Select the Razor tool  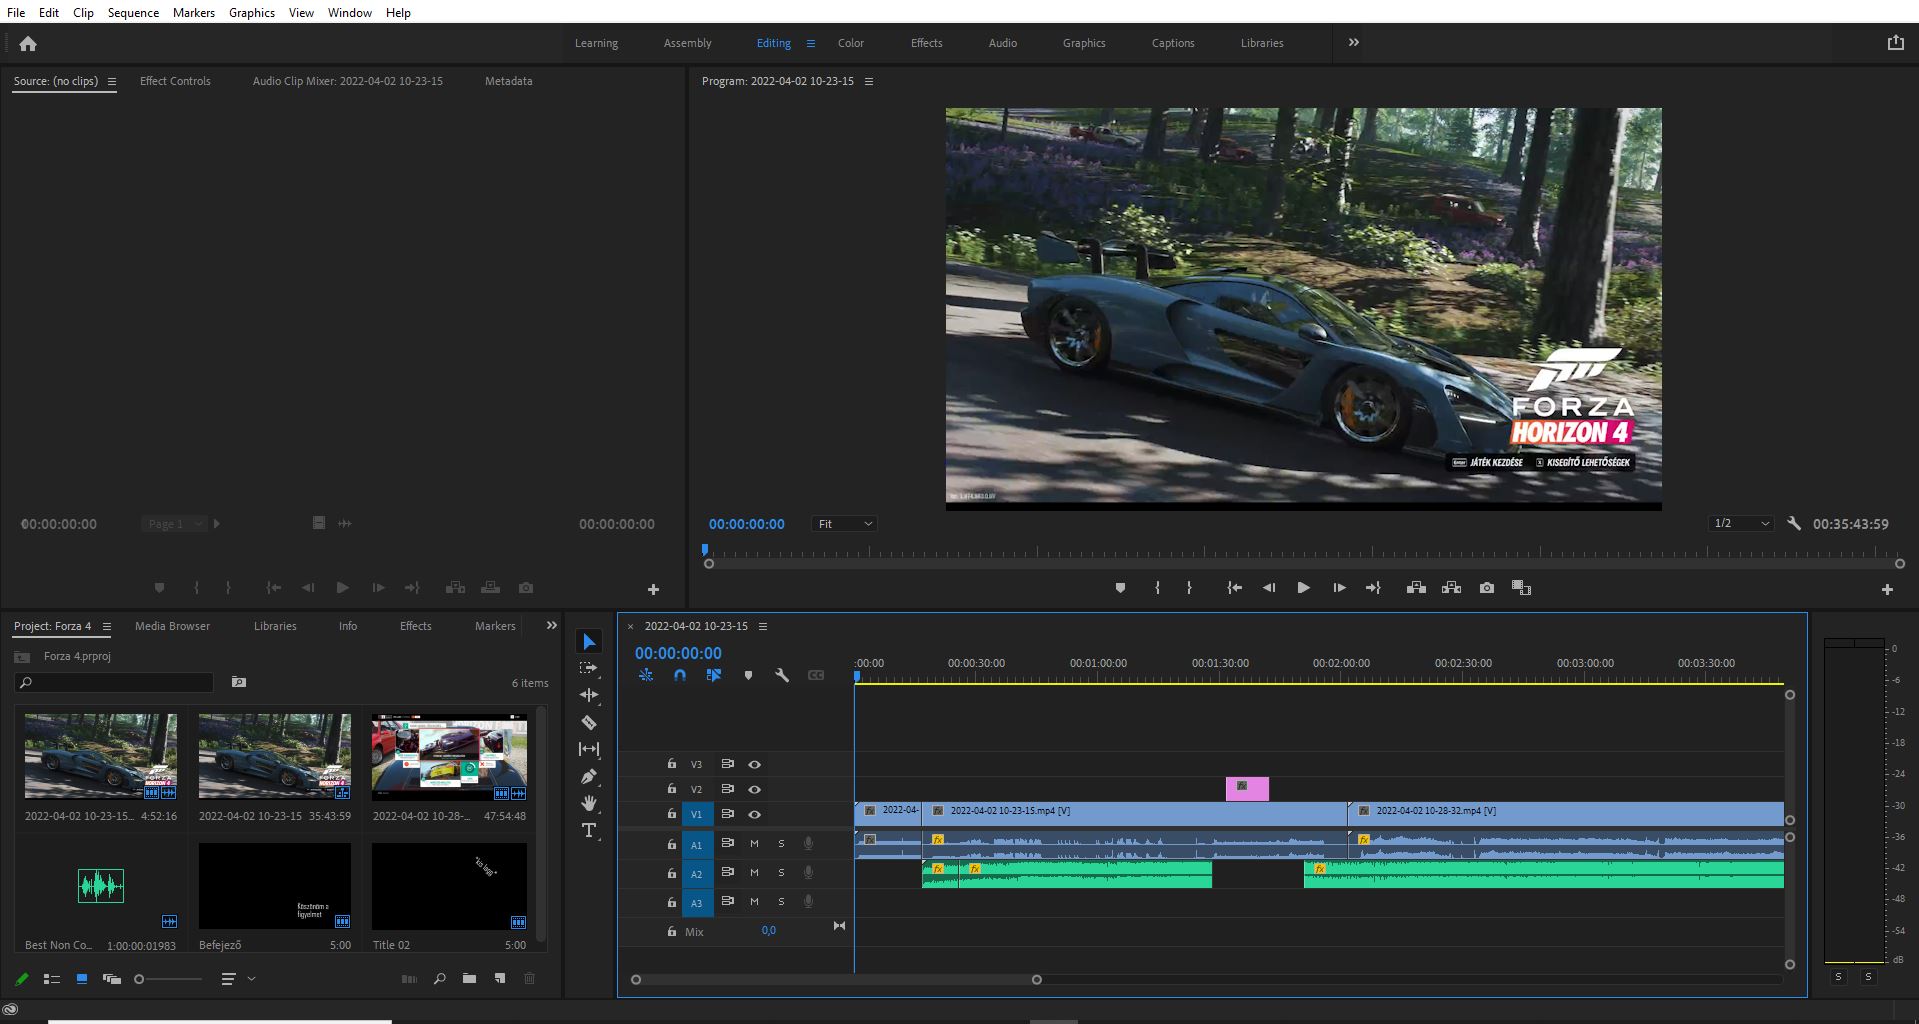[589, 722]
